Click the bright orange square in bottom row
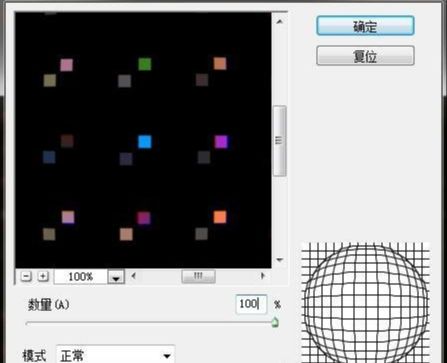 coord(220,217)
